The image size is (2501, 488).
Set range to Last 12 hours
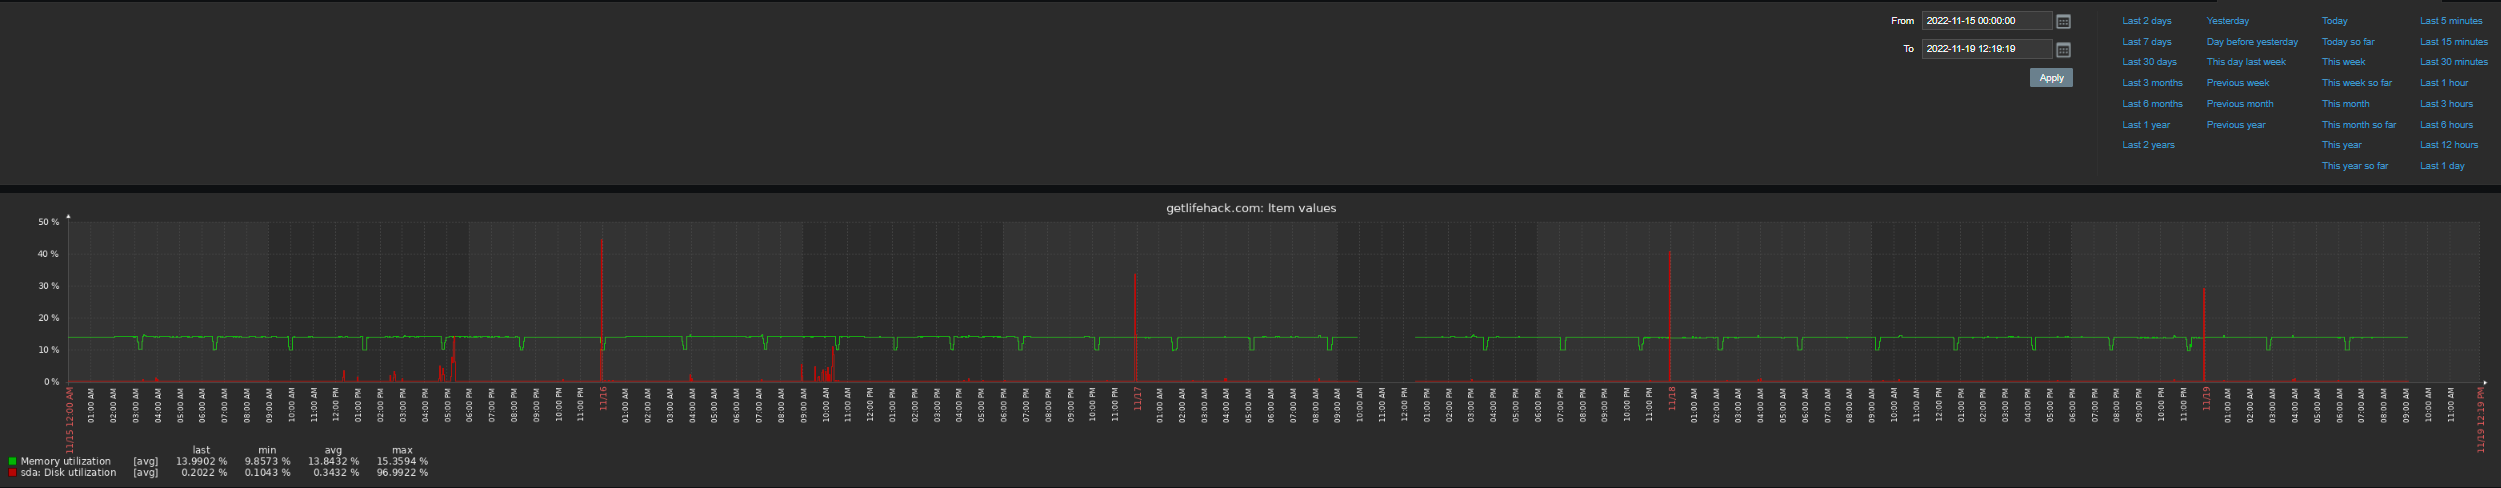2449,145
